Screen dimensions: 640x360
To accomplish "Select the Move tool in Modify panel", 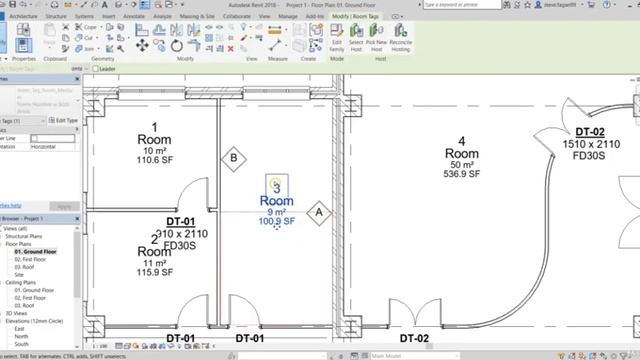I will click(x=142, y=46).
